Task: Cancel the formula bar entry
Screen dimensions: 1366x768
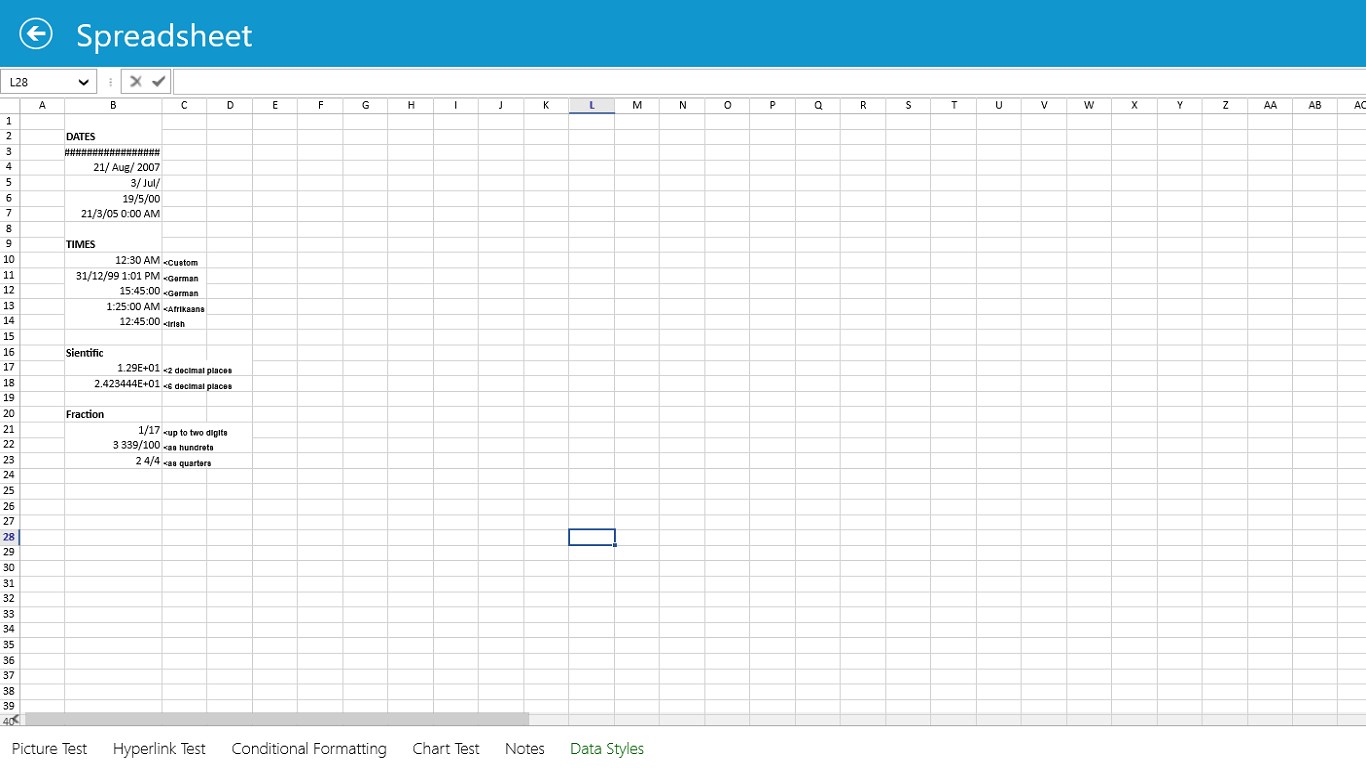Action: pyautogui.click(x=136, y=82)
